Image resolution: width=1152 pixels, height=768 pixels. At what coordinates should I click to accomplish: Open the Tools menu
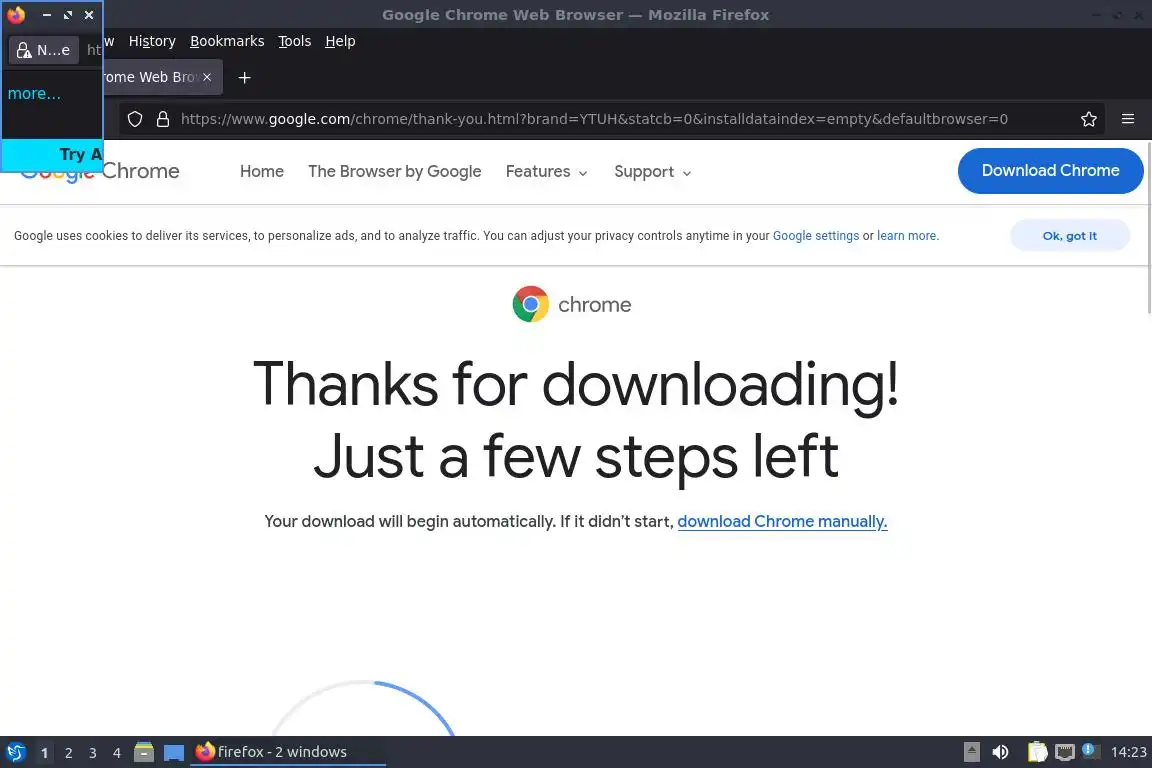(295, 41)
